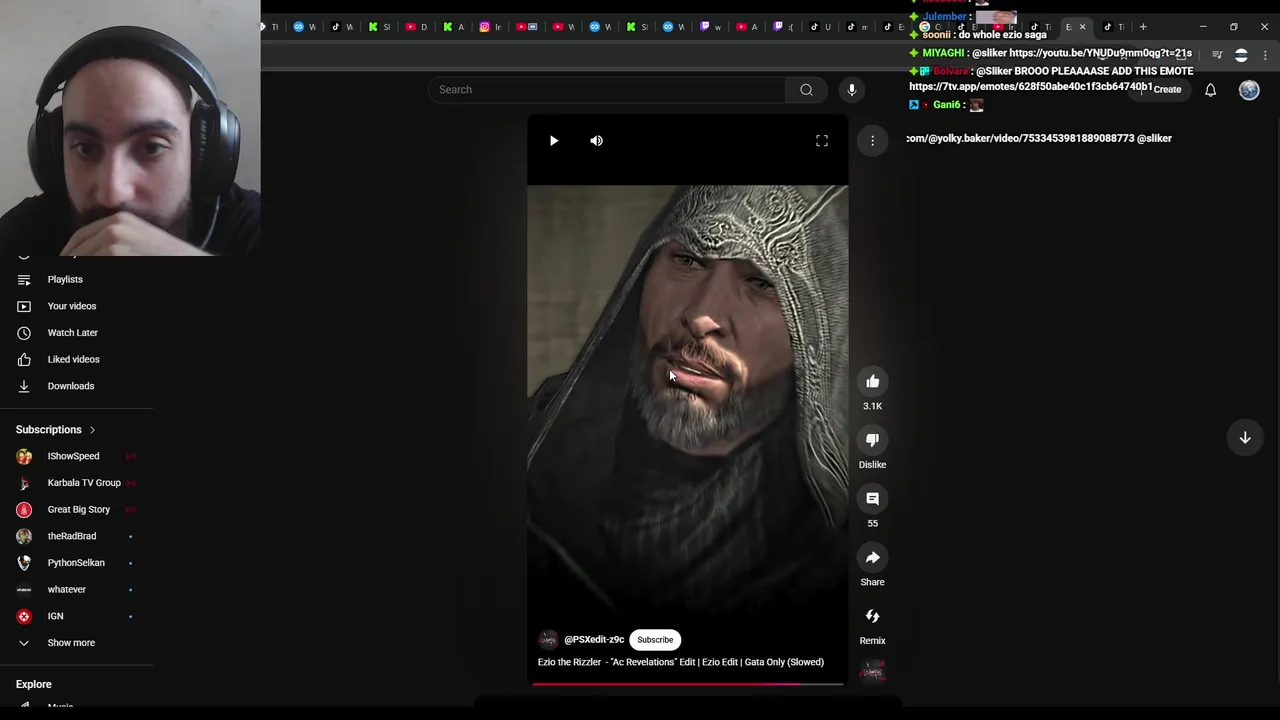Remix this short

[x=872, y=616]
